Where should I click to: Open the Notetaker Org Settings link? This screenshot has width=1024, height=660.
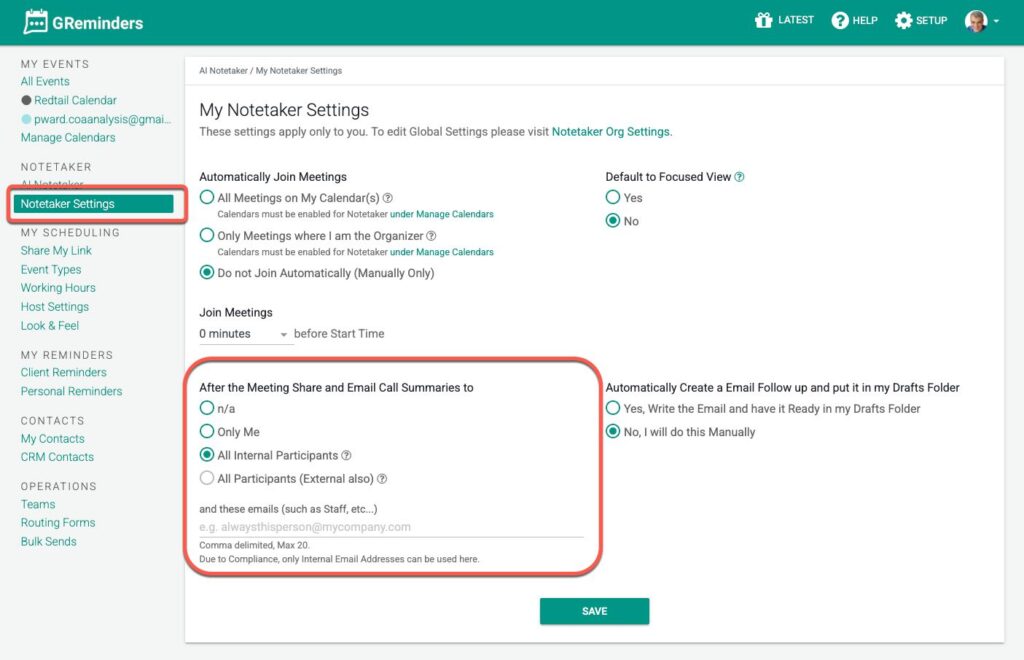tap(610, 131)
